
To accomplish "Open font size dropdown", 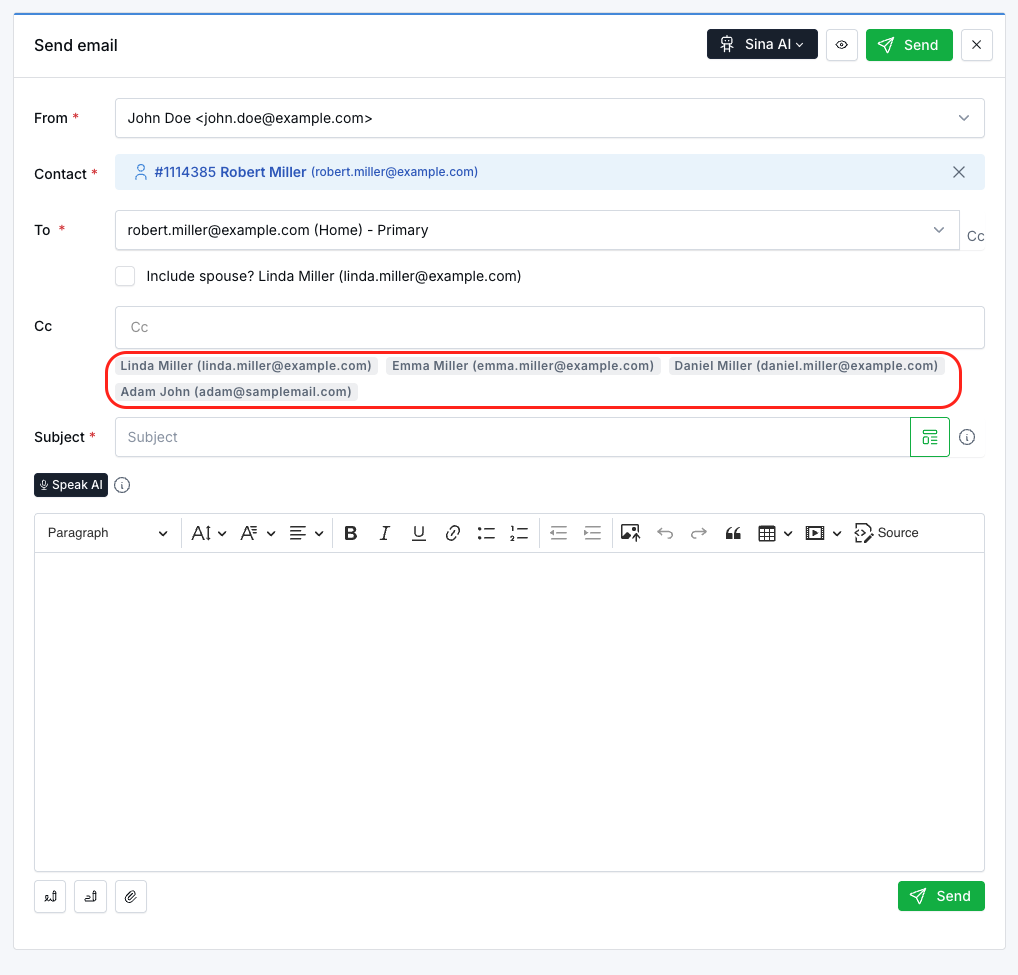I will (x=208, y=533).
